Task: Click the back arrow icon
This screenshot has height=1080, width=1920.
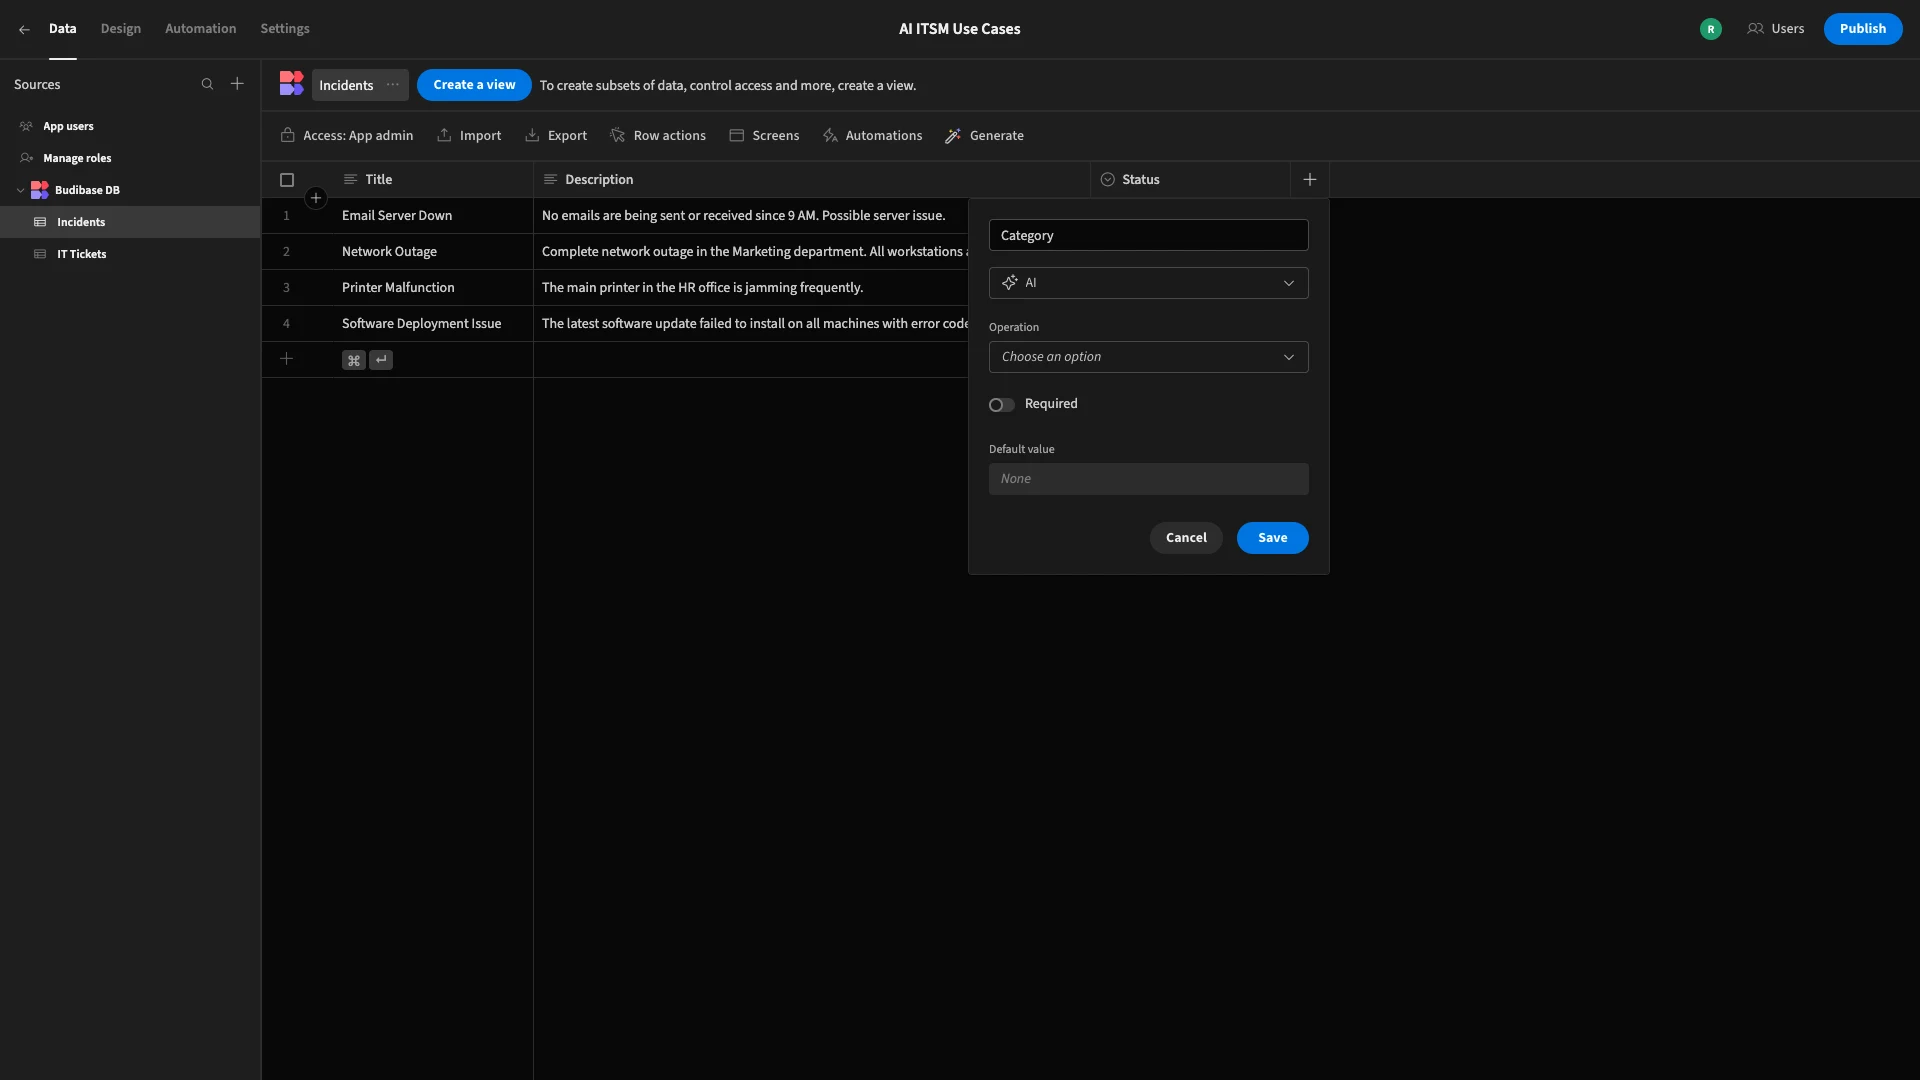Action: tap(24, 30)
